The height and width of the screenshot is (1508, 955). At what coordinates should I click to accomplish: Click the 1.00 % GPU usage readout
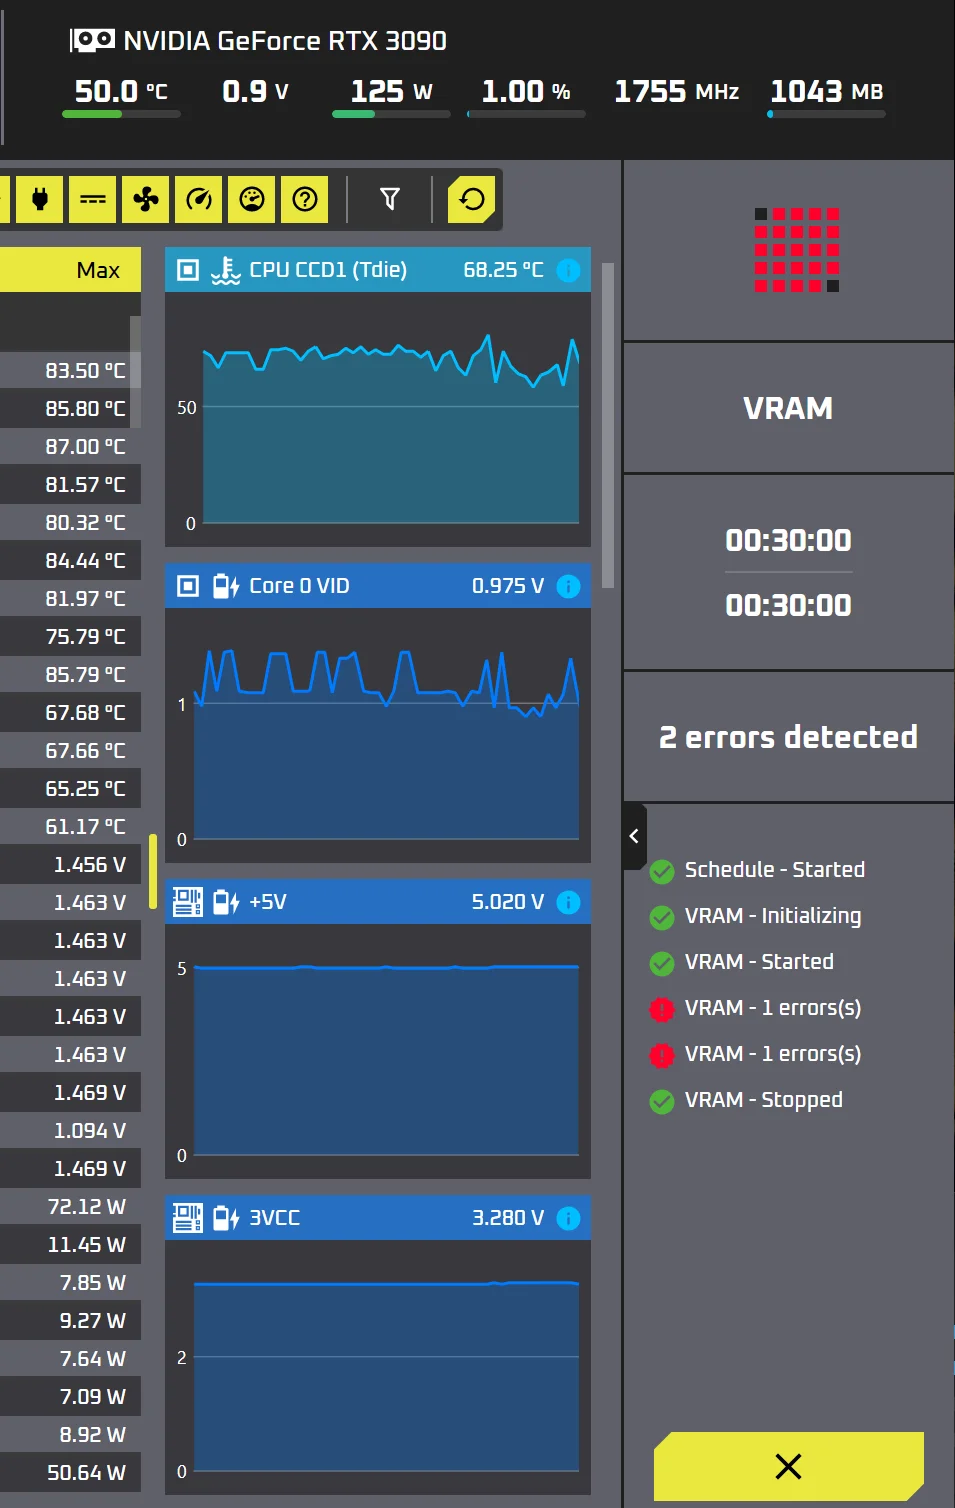click(x=526, y=92)
